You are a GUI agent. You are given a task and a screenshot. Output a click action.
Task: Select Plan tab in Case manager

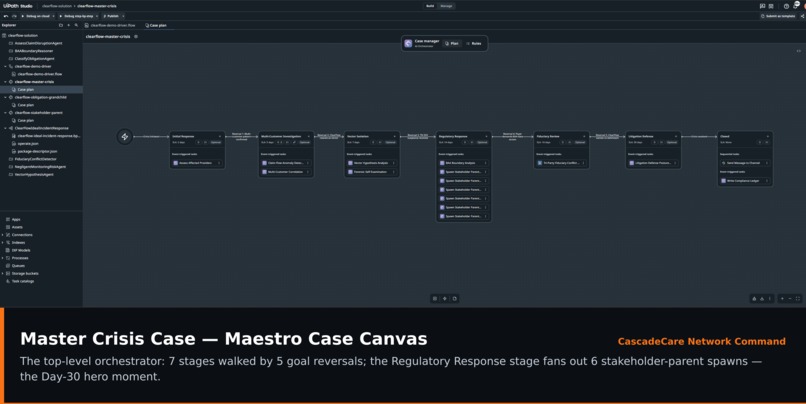pos(452,44)
